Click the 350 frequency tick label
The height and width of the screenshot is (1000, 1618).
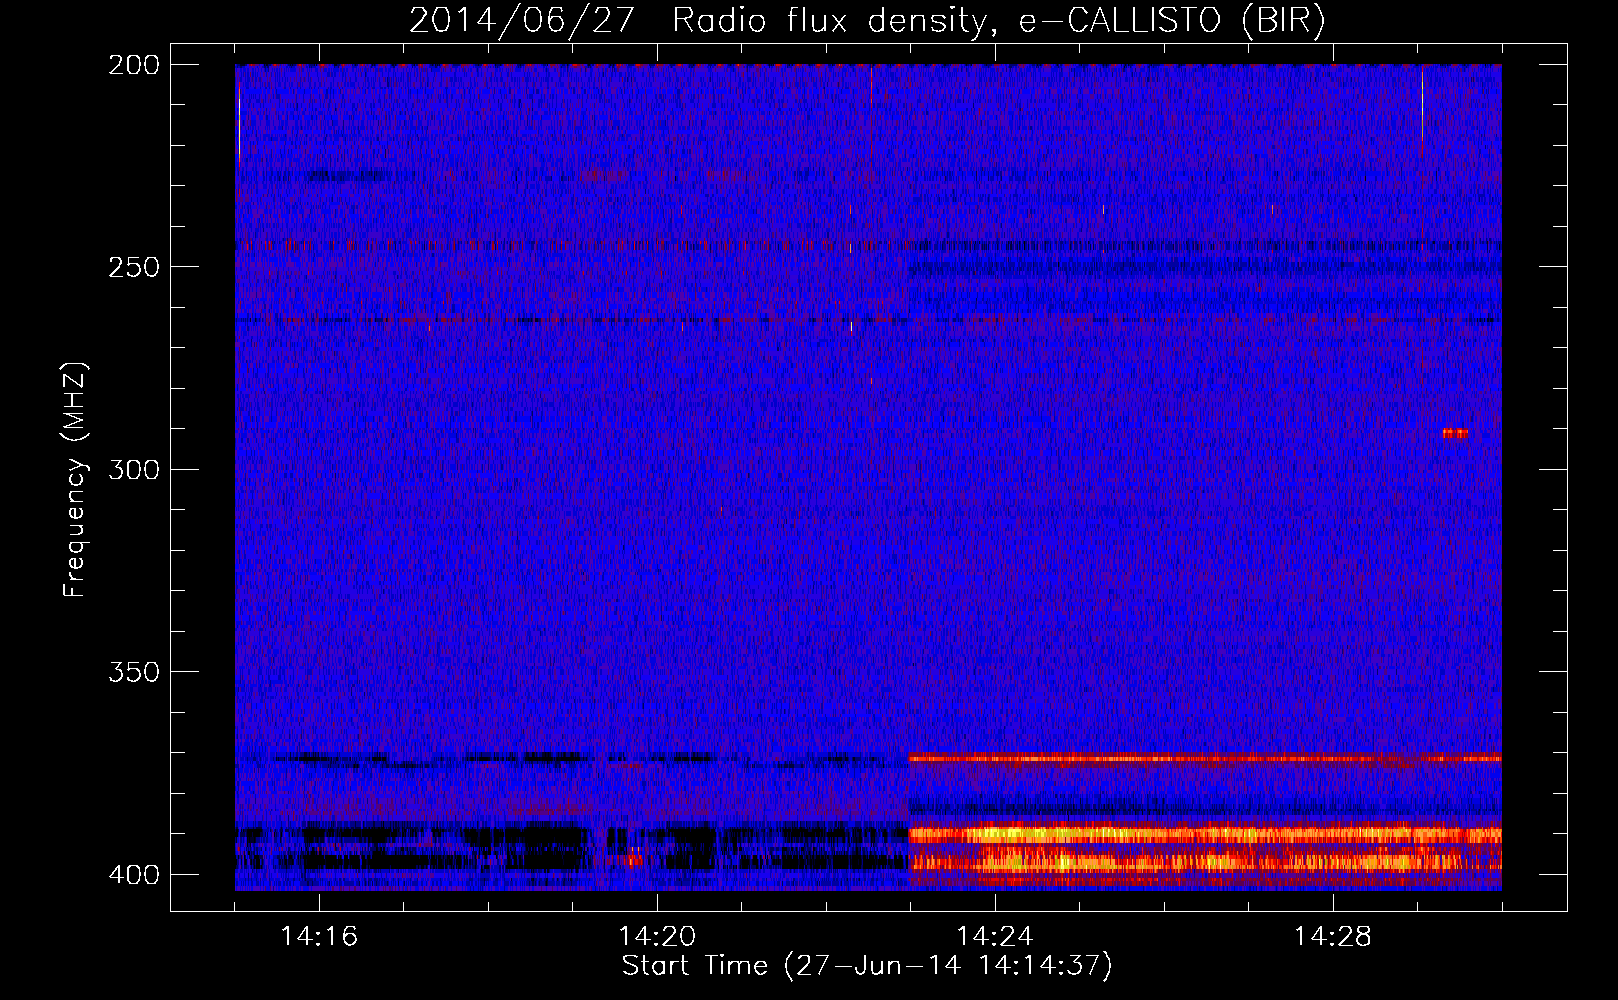pyautogui.click(x=134, y=671)
